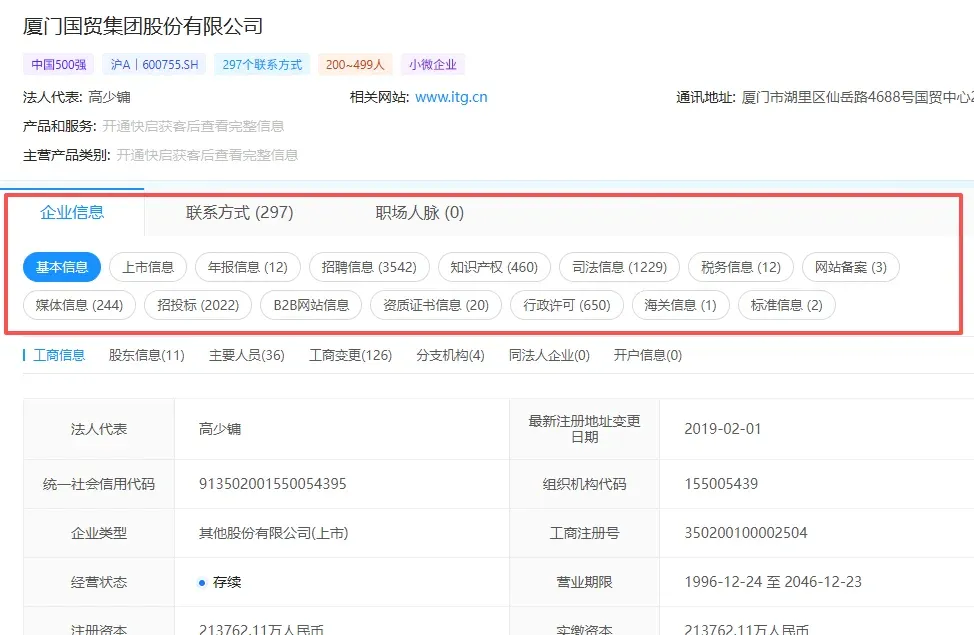Click the 统一社会信用代码 label cell
This screenshot has height=635, width=974.
tap(99, 484)
